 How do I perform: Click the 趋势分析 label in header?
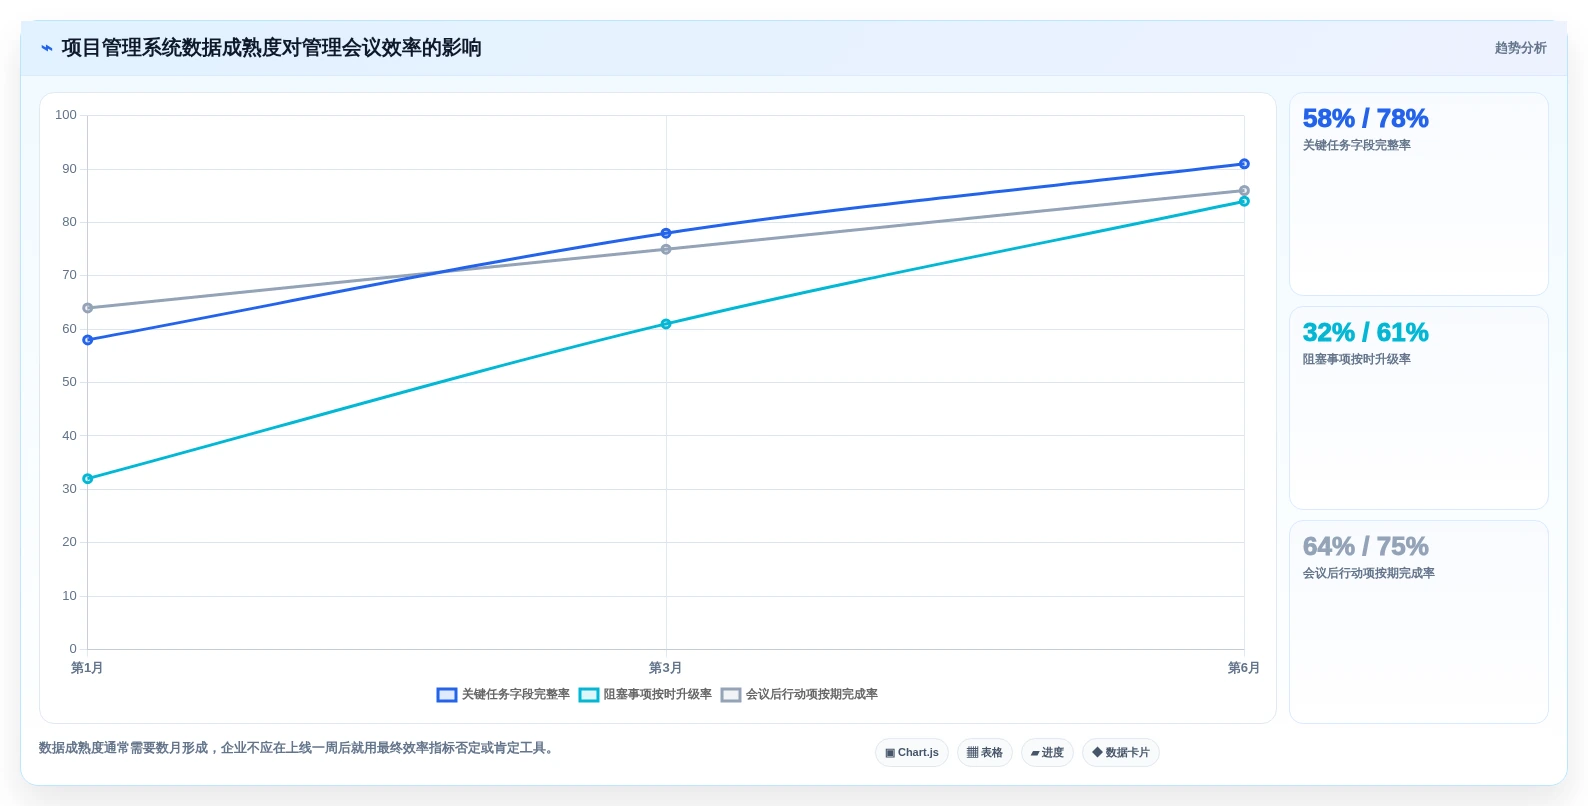1520,48
